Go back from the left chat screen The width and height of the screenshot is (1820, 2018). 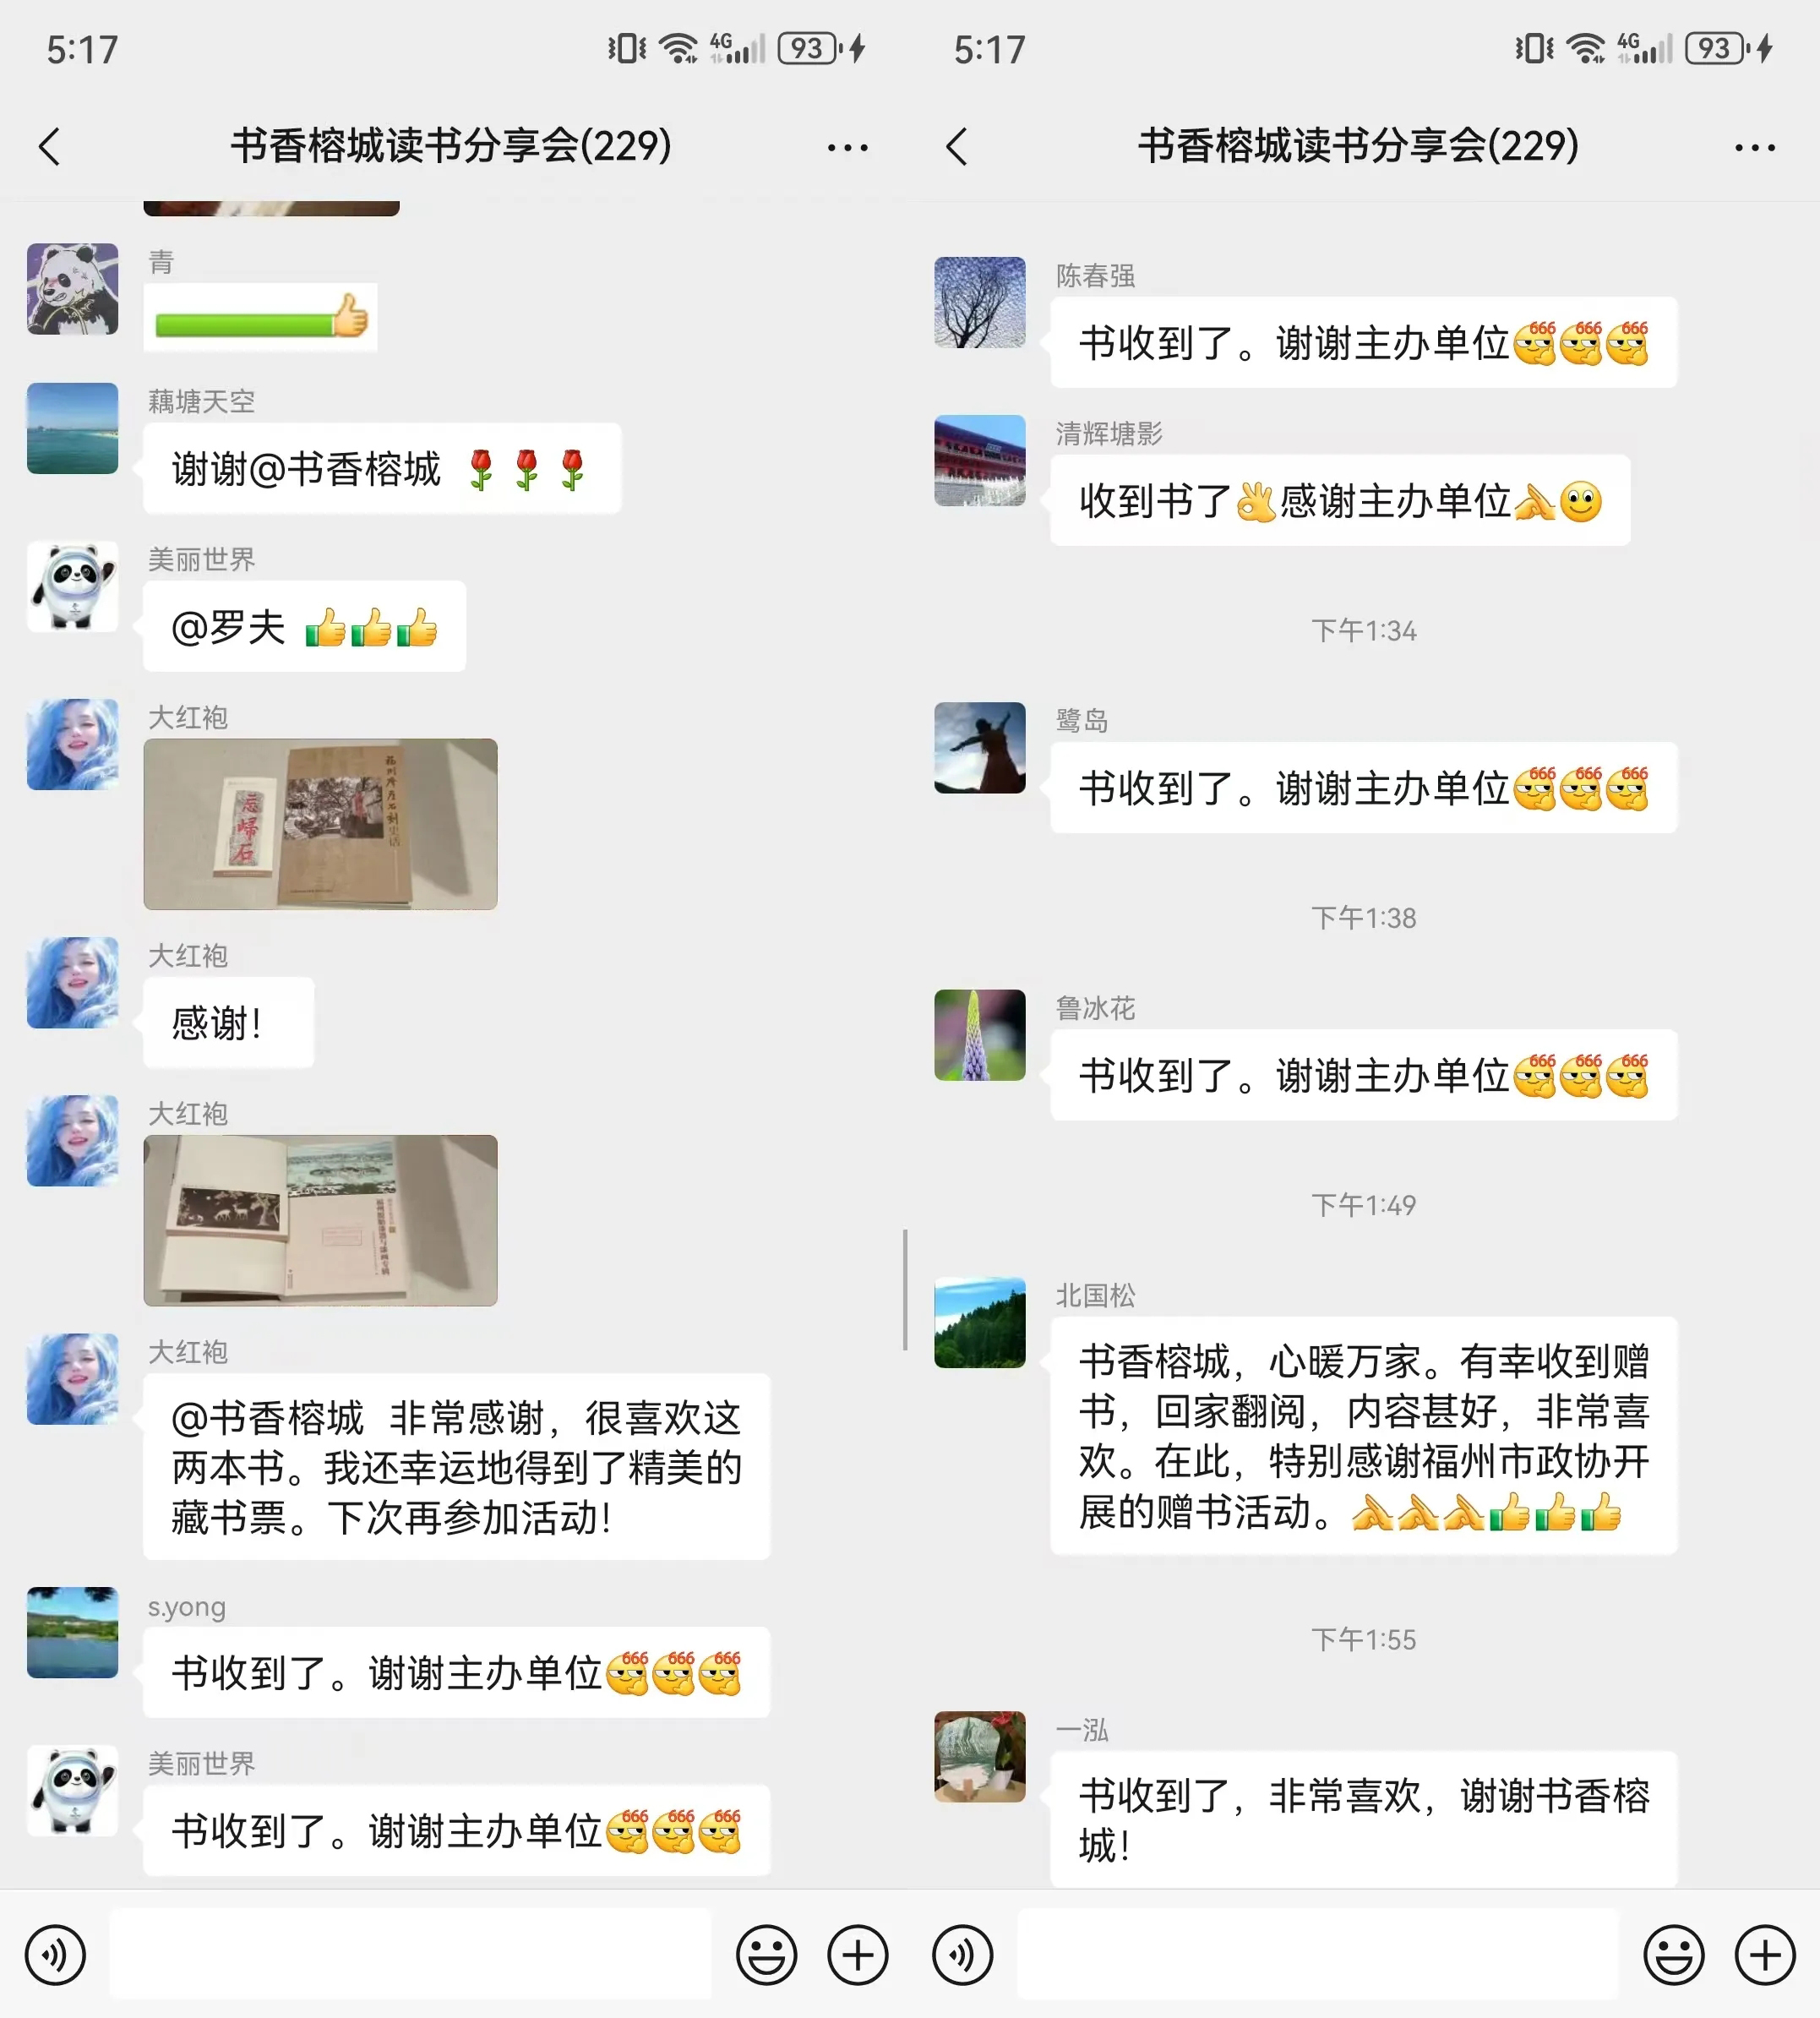tap(49, 146)
